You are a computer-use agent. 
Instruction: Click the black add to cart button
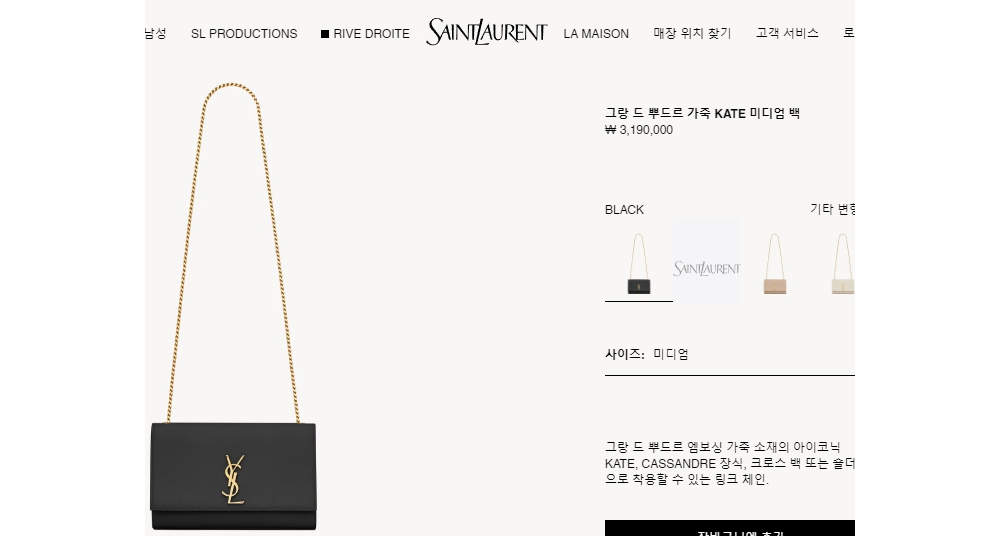730,528
